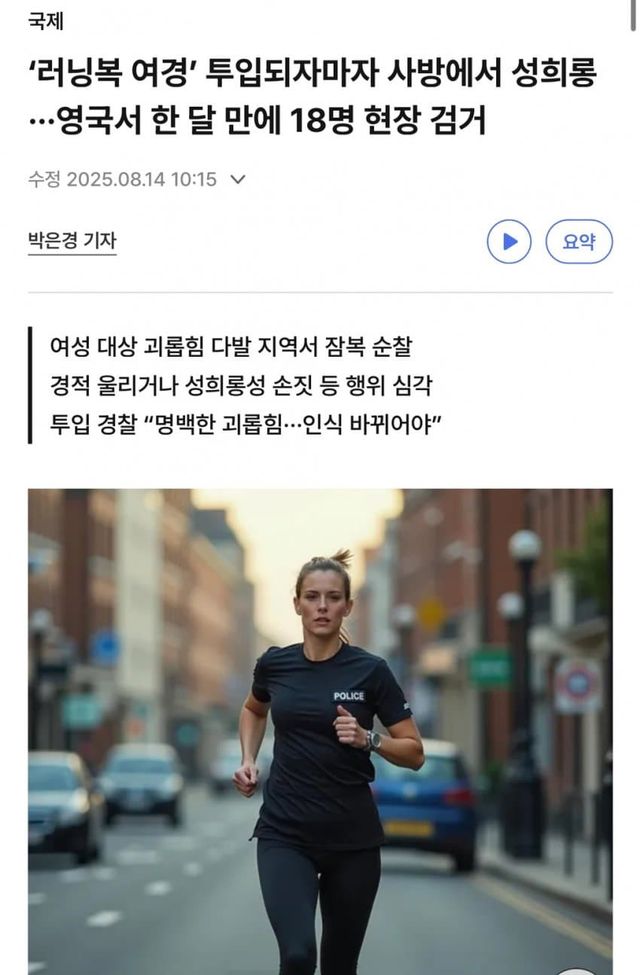Click the divider line below reporter name

[320, 292]
